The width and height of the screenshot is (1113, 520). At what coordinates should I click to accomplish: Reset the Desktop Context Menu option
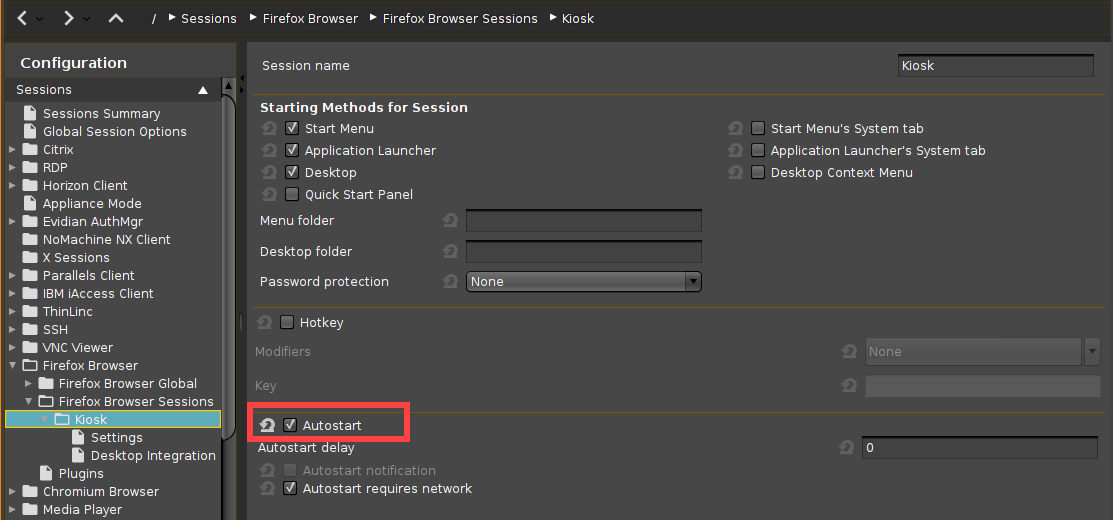pos(735,173)
